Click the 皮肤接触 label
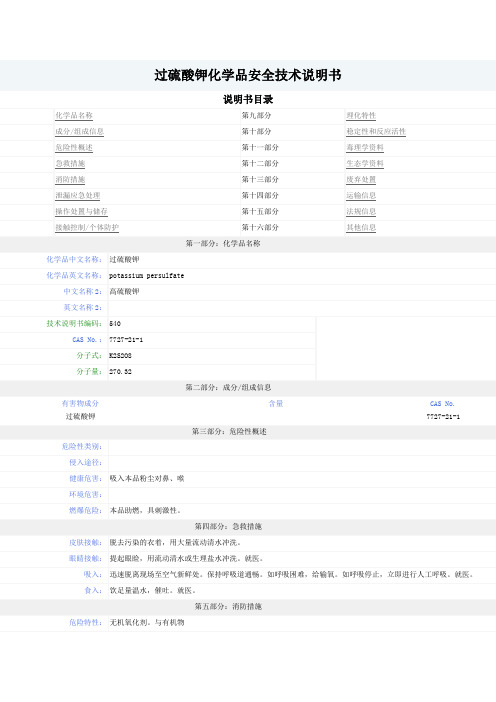This screenshot has width=496, height=702. 86,543
